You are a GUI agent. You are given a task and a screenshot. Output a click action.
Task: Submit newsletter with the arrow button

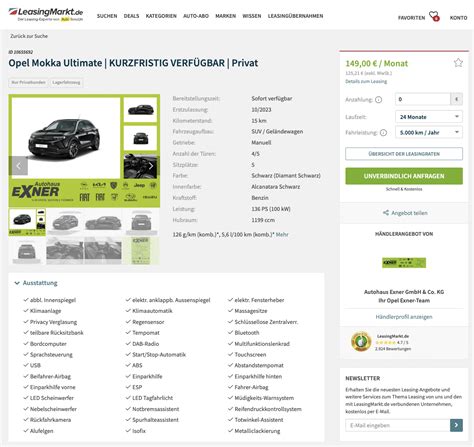[456, 425]
